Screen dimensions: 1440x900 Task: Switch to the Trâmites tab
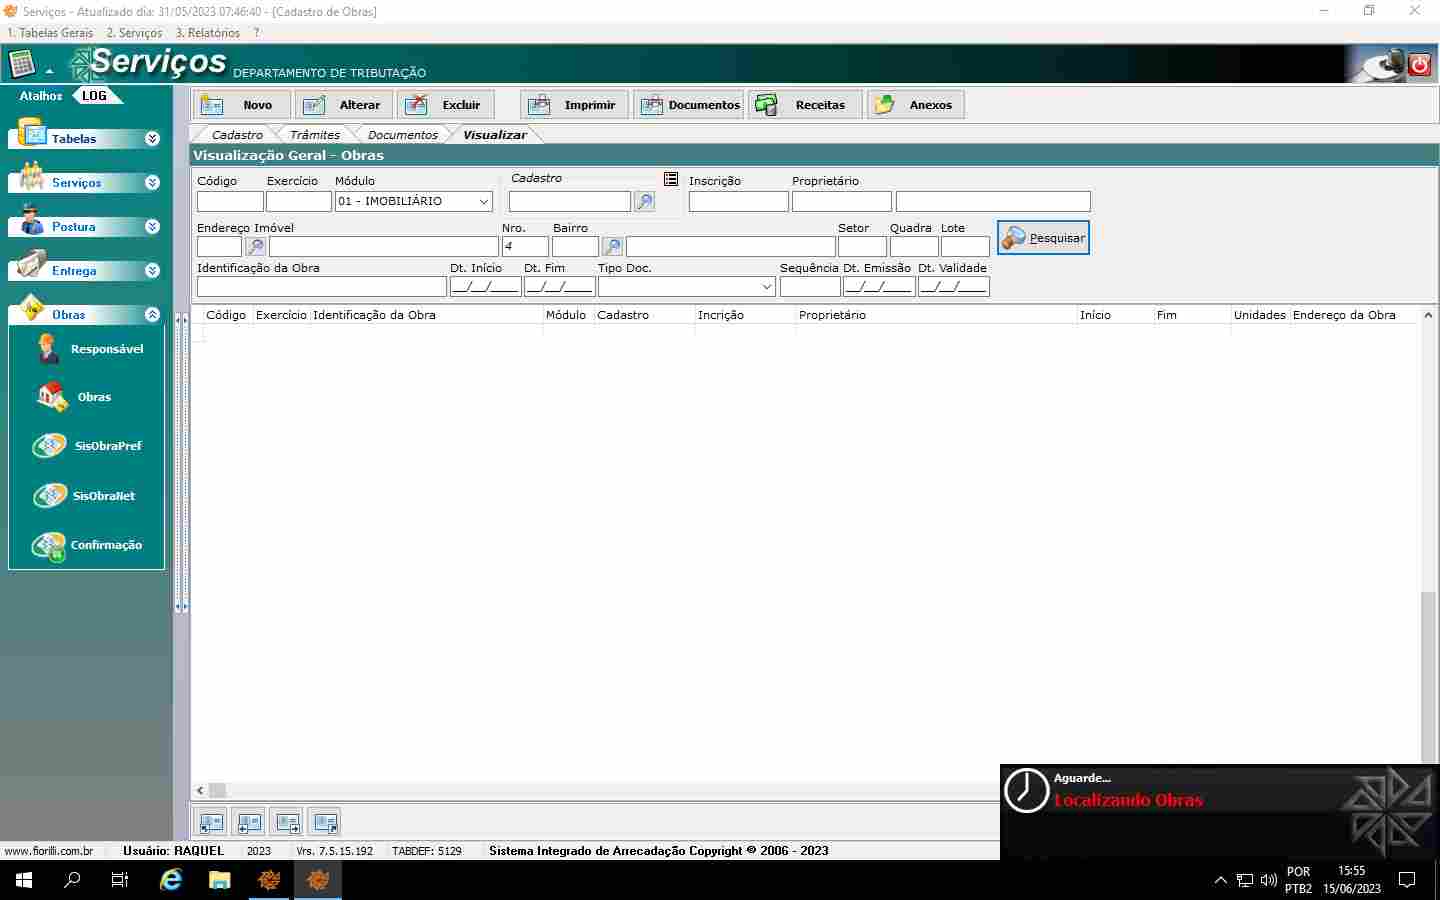(x=314, y=135)
